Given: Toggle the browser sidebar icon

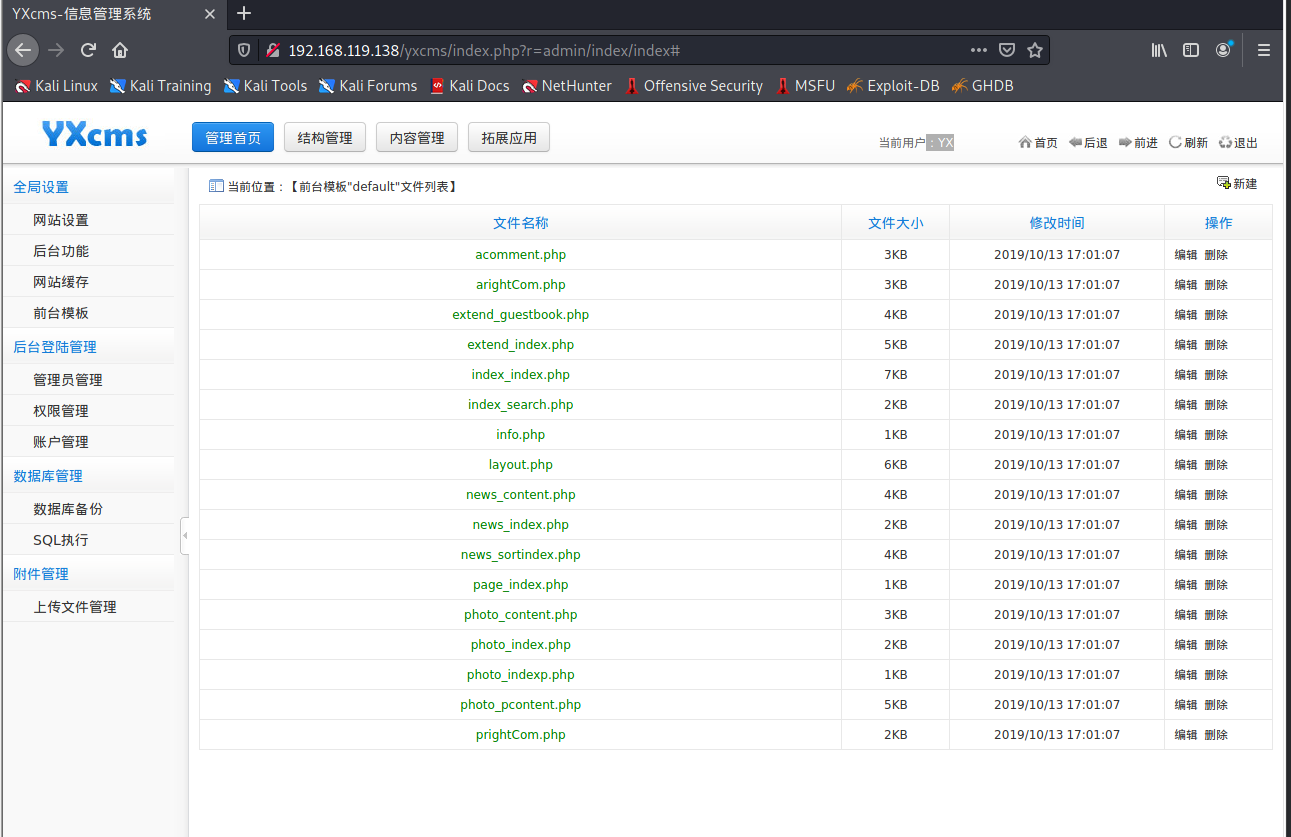Looking at the screenshot, I should click(1191, 50).
